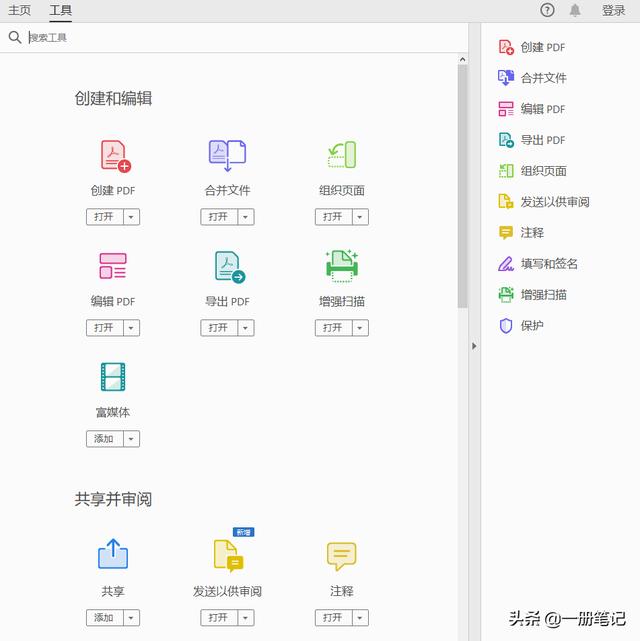The height and width of the screenshot is (641, 640).
Task: Expand the dropdown arrow beside 导出 PDF 打开
Action: [x=246, y=328]
